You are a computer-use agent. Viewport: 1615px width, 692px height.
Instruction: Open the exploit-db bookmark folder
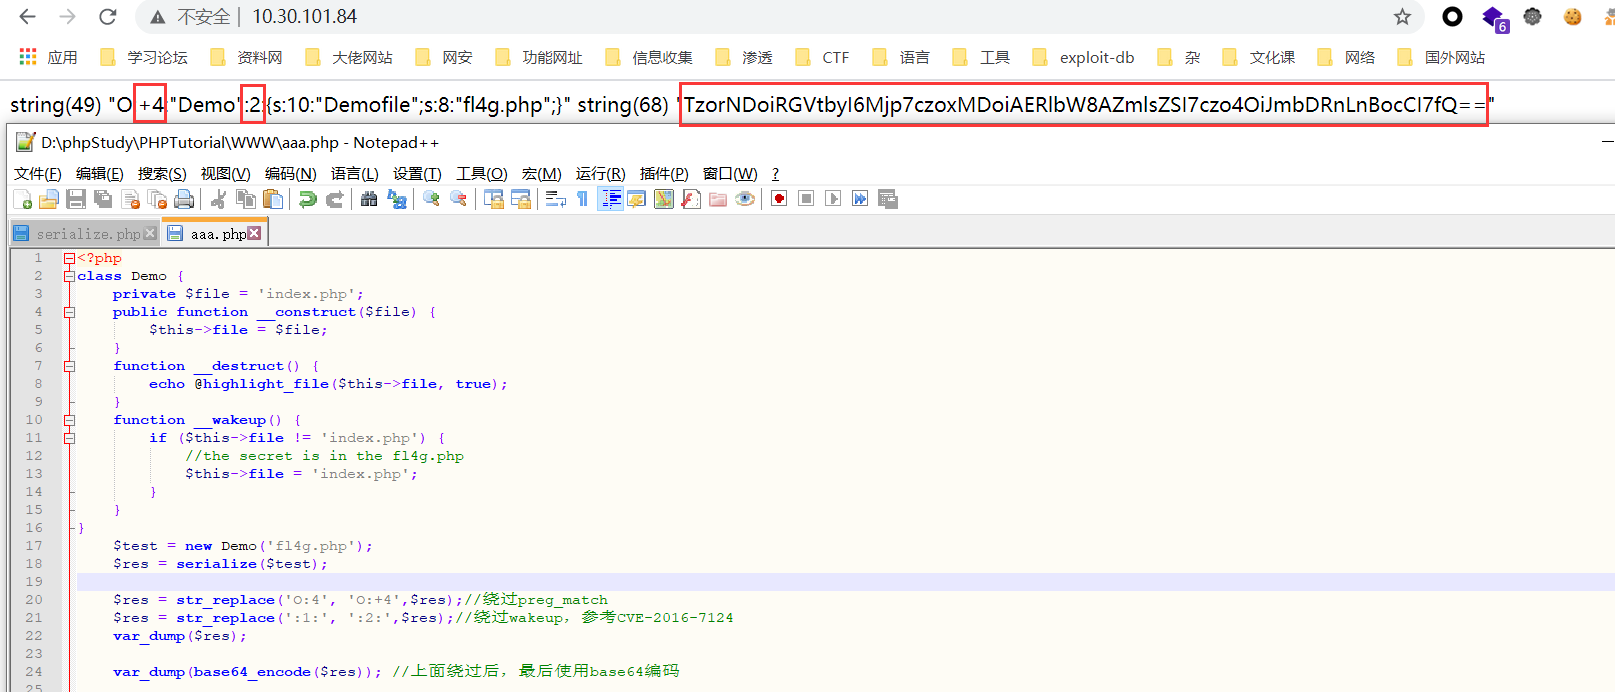point(1084,58)
